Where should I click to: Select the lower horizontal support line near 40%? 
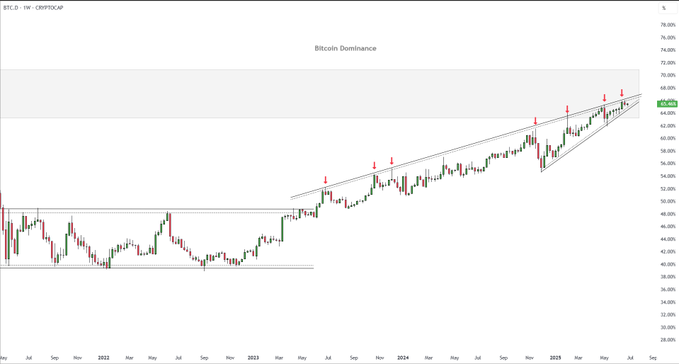(x=157, y=268)
